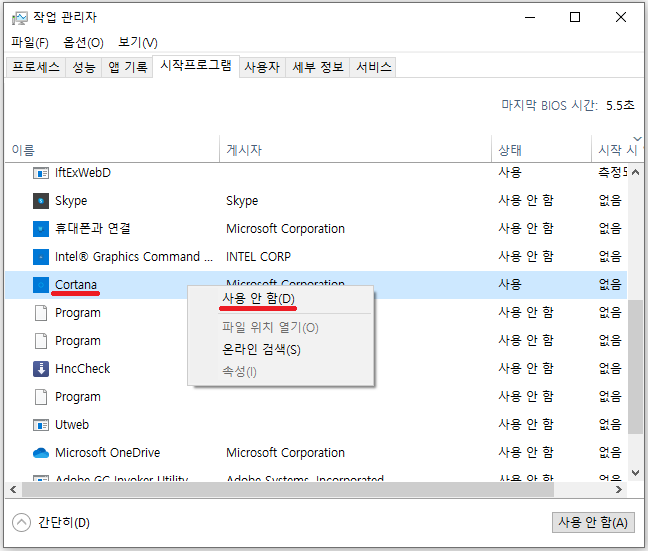Viewport: 648px width, 551px height.
Task: Select the 시작프로그램 tab
Action: click(196, 65)
